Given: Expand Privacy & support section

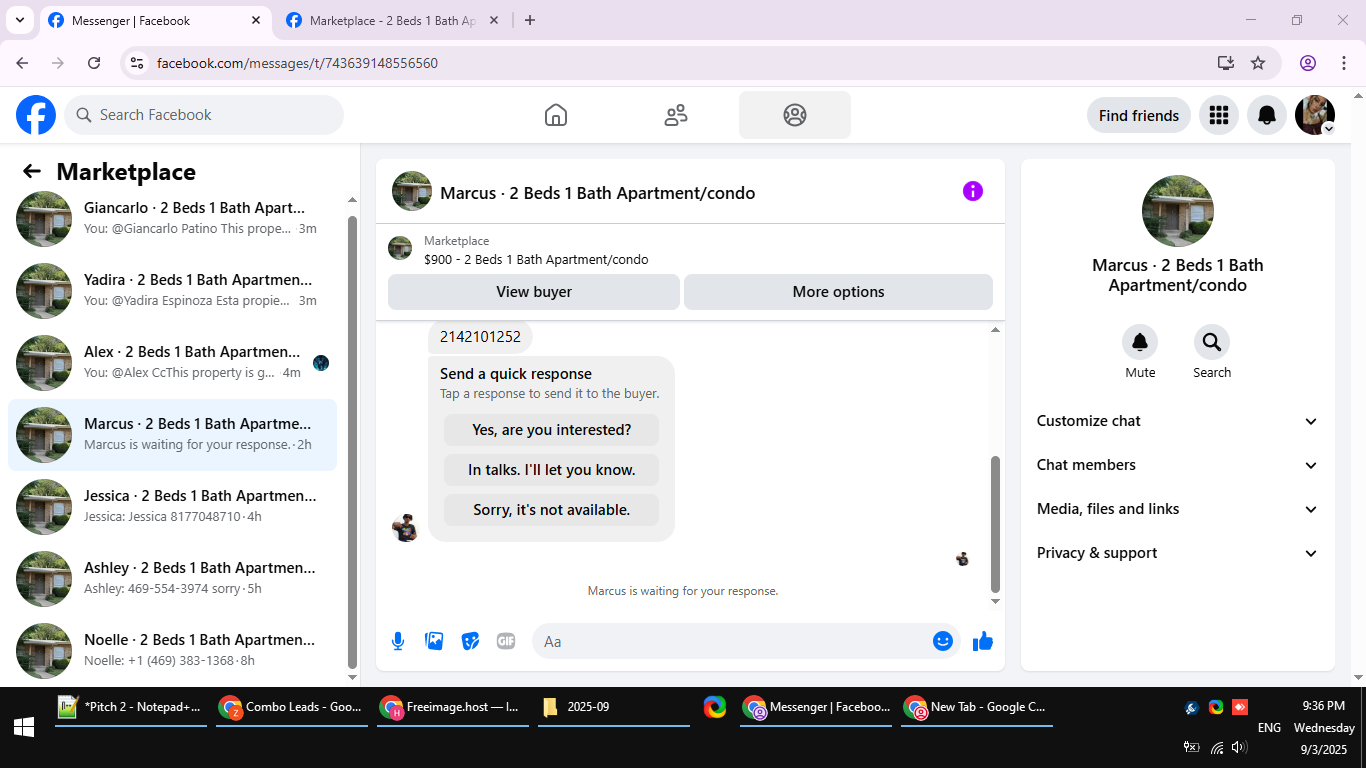Looking at the screenshot, I should click(1178, 553).
